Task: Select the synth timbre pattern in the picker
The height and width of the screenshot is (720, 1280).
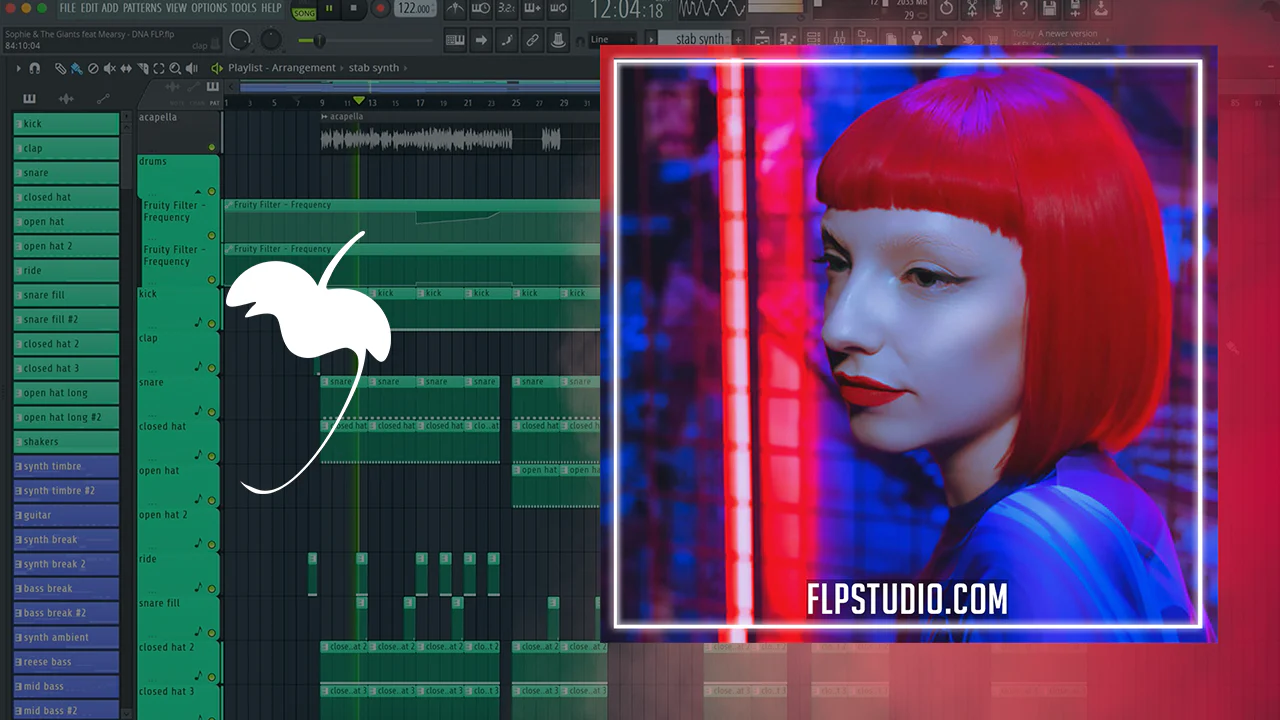Action: pos(66,466)
